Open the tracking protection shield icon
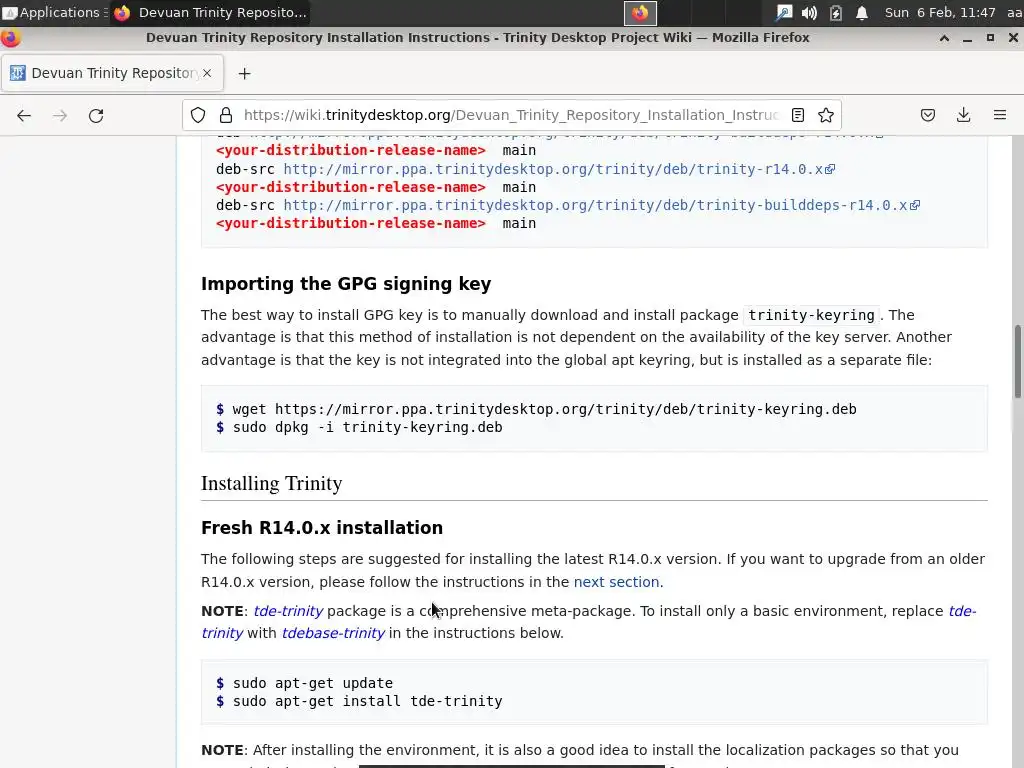Screen dimensions: 1024x768 pos(198,116)
